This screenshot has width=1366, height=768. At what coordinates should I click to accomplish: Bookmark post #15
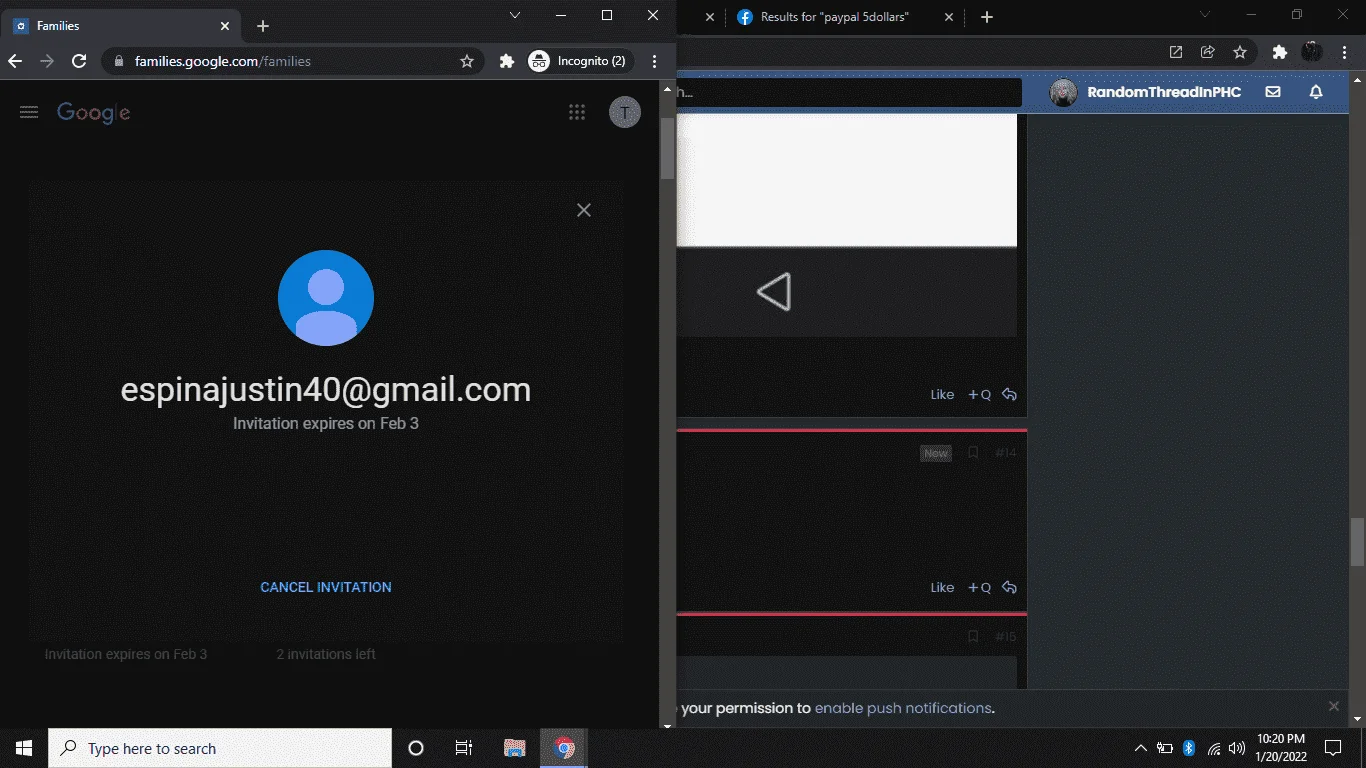[973, 636]
